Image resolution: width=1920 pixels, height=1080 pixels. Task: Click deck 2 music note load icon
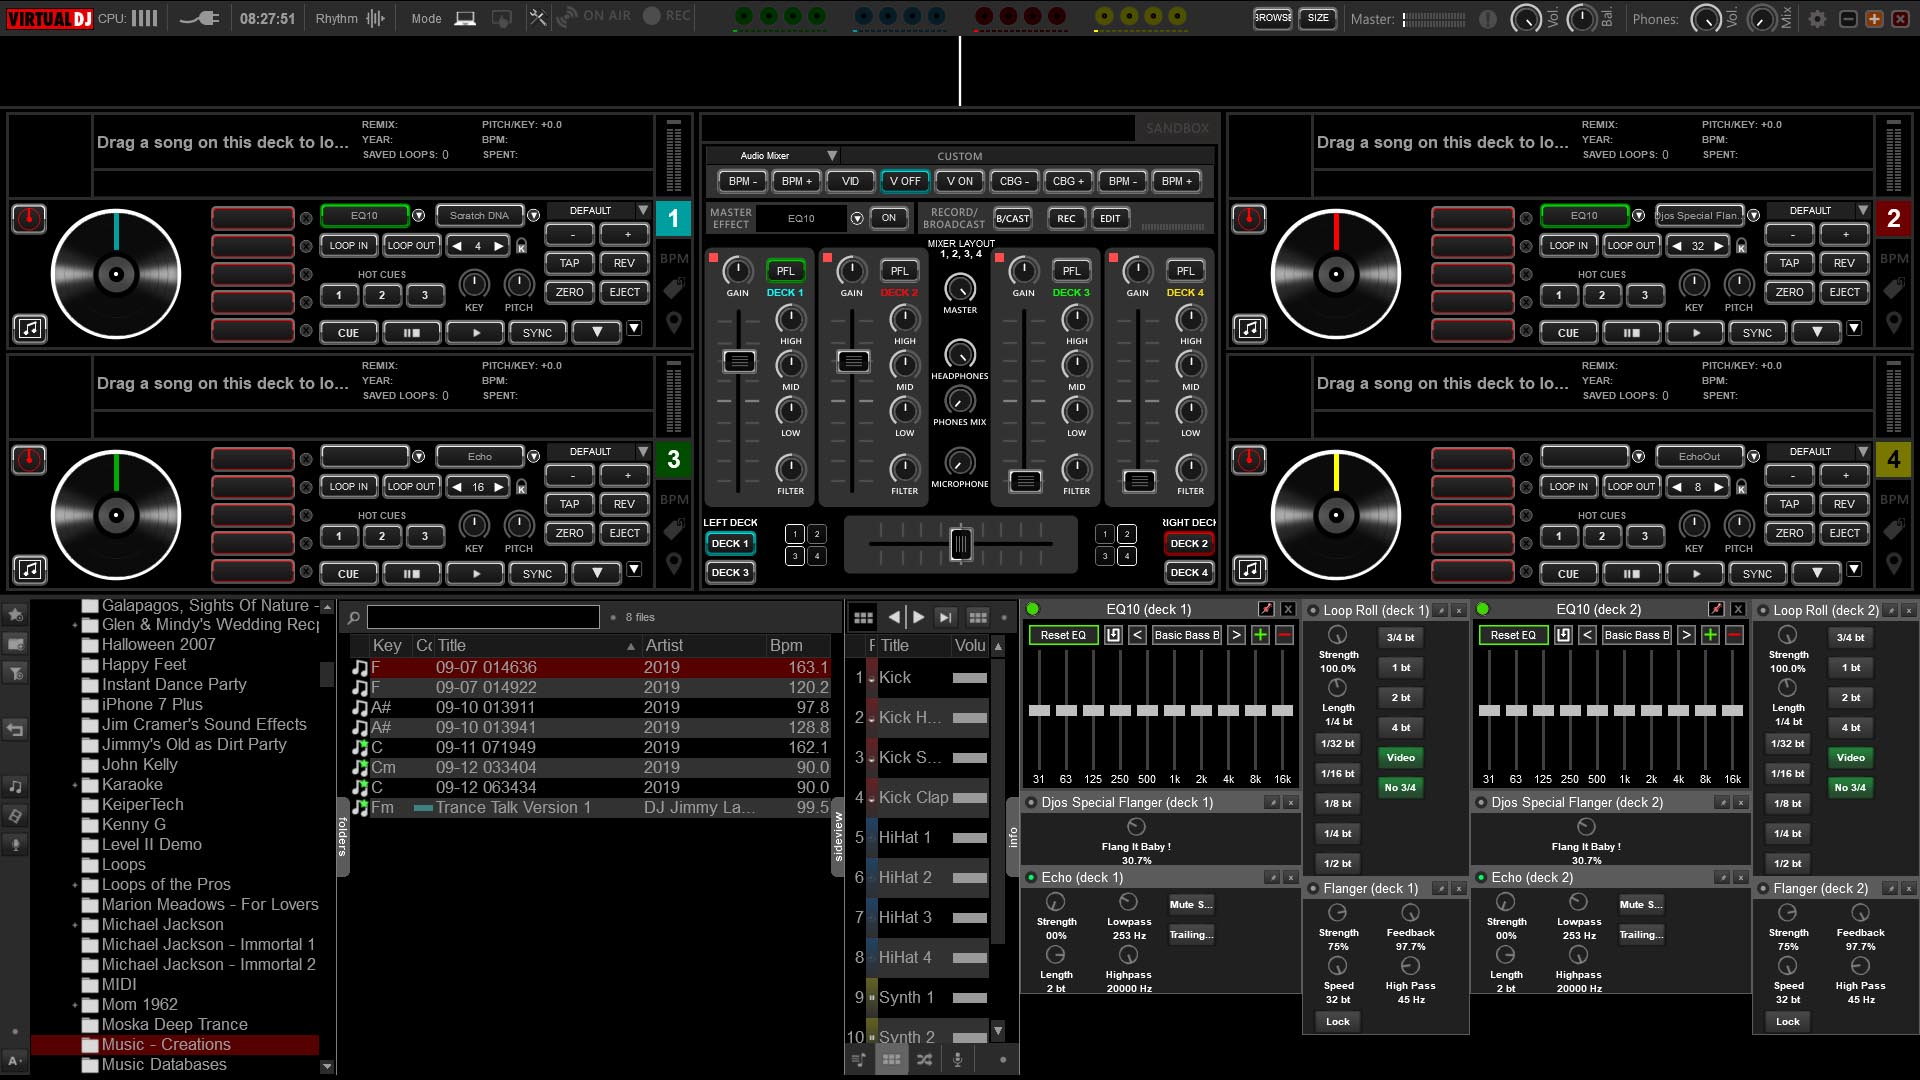click(x=1249, y=328)
